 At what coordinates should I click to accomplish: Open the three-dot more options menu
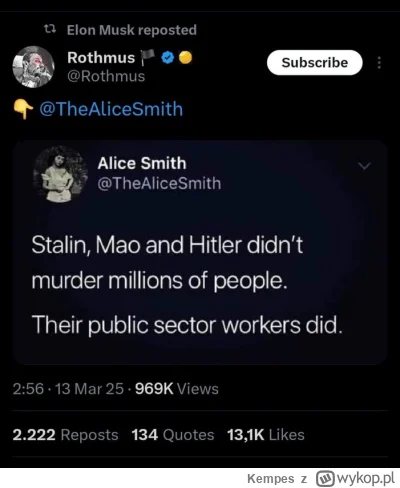coord(379,63)
